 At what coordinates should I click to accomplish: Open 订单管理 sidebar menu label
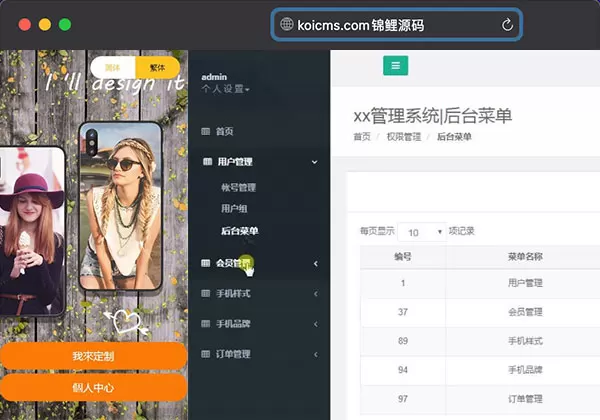click(233, 354)
